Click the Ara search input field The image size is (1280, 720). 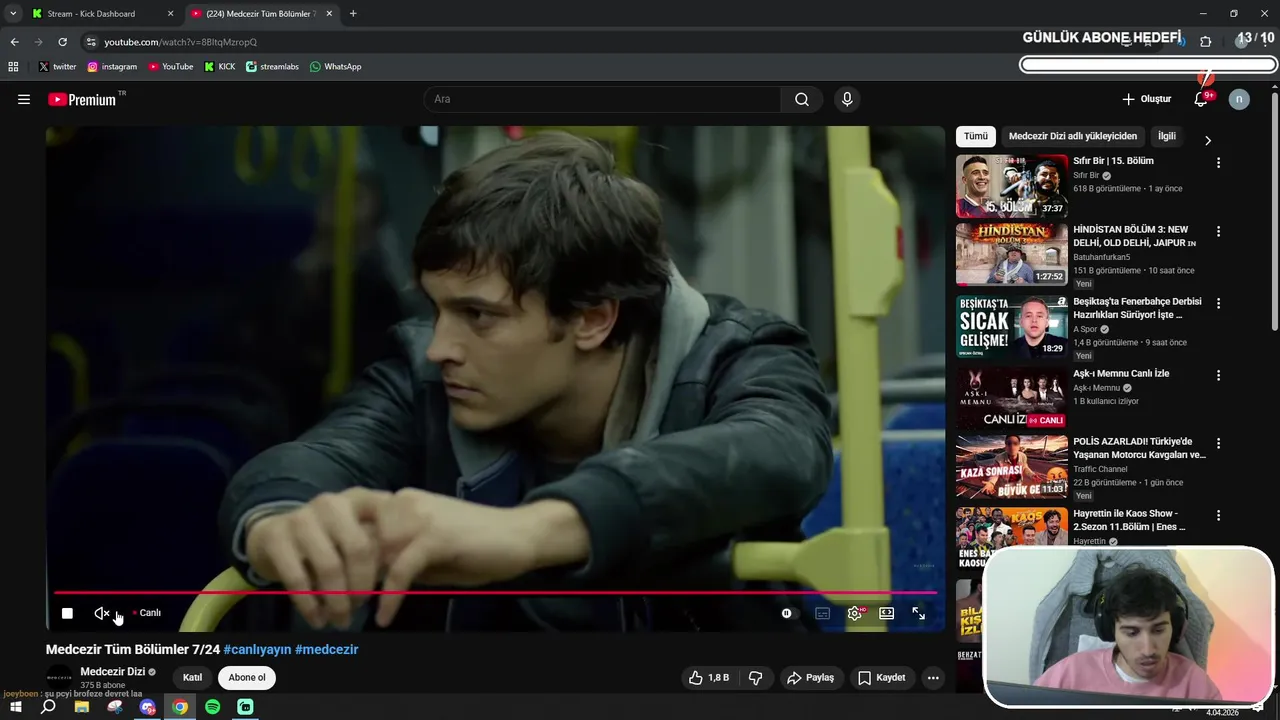[x=602, y=99]
